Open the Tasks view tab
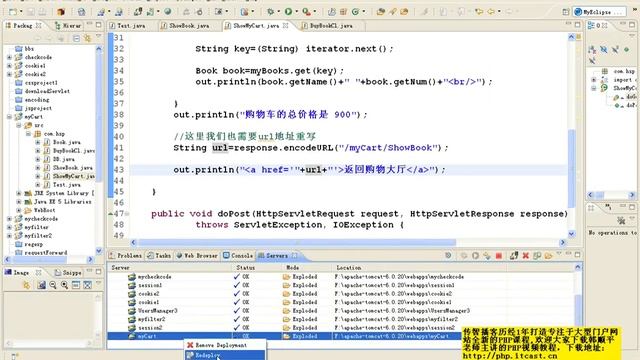The image size is (640, 360). pos(159,256)
